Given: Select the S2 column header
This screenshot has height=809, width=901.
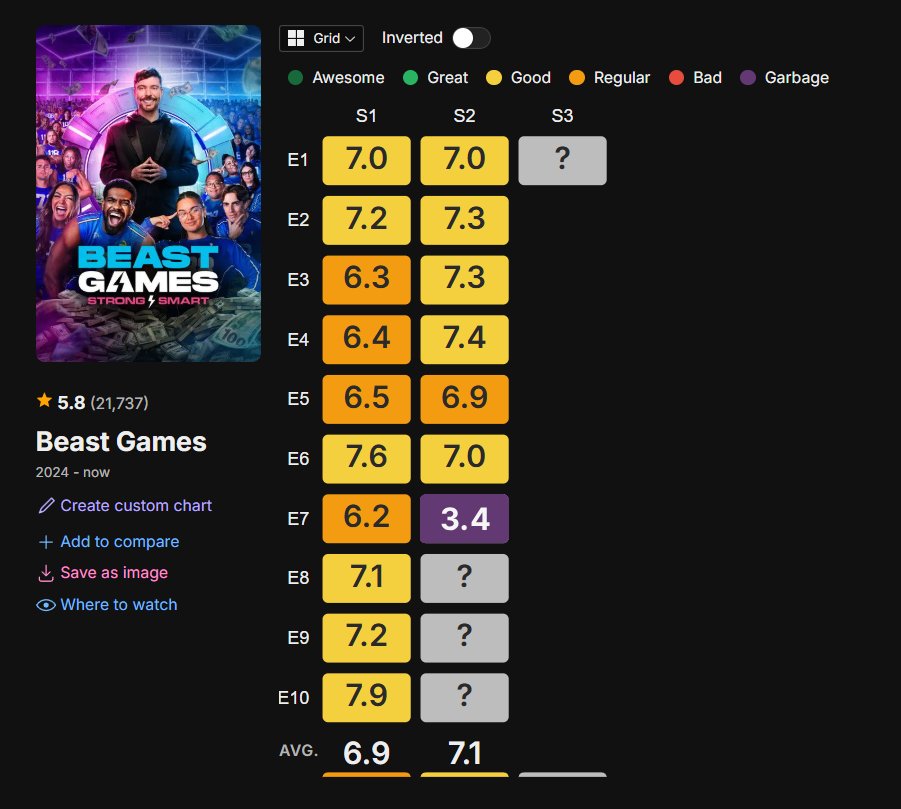Looking at the screenshot, I should pyautogui.click(x=464, y=115).
